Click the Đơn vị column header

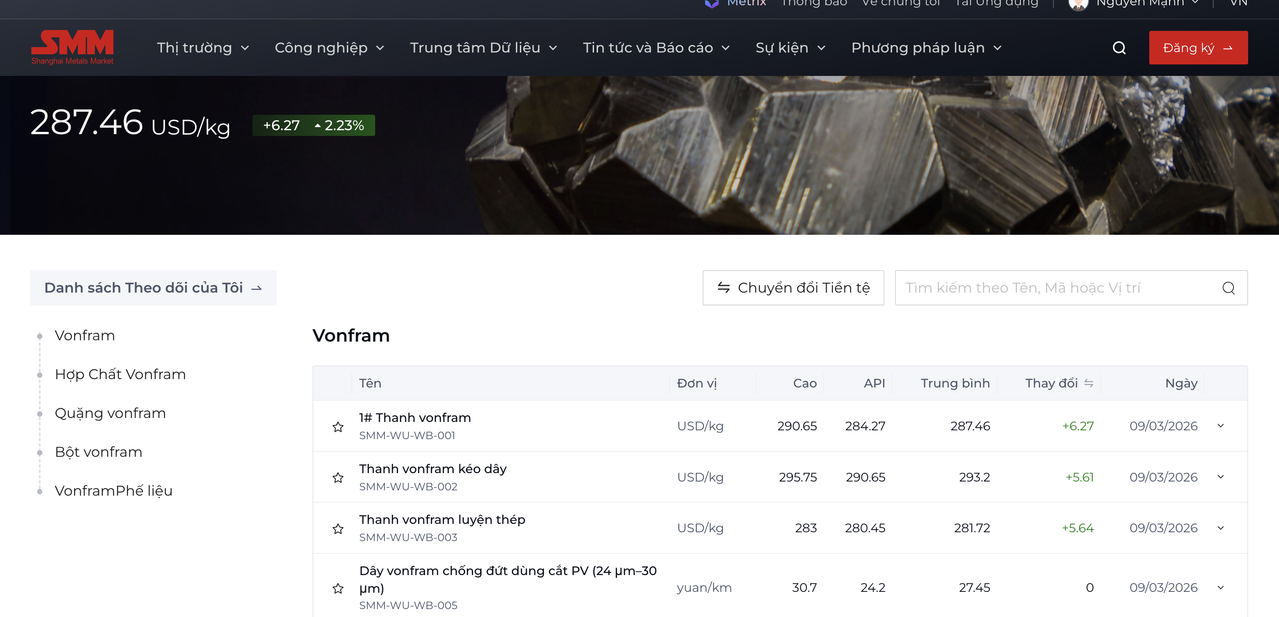pos(697,384)
